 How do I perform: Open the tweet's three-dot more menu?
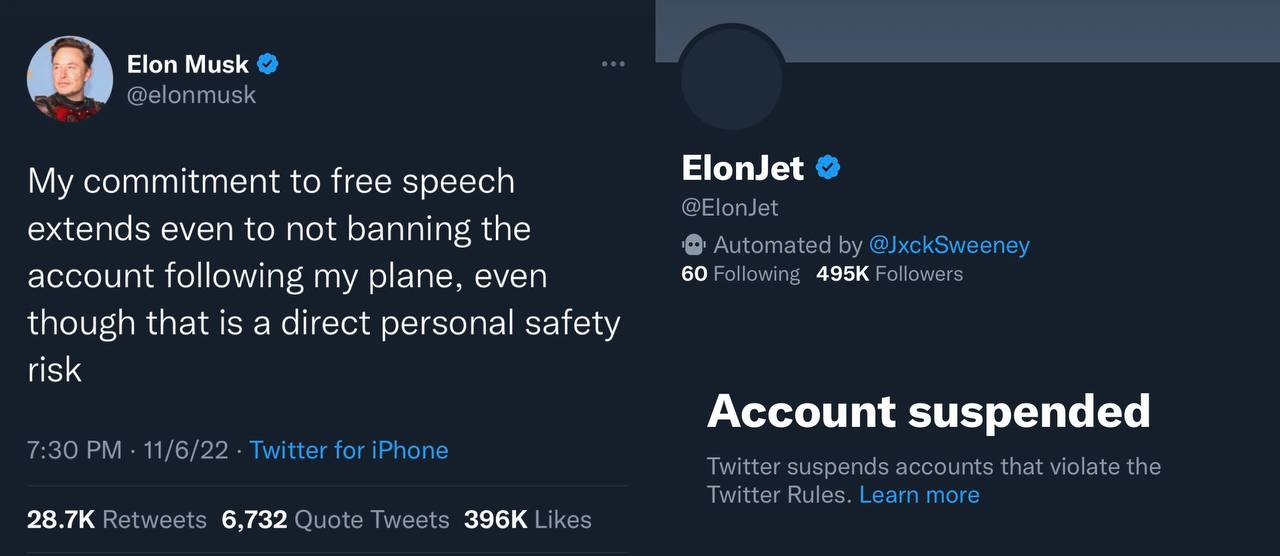[613, 65]
